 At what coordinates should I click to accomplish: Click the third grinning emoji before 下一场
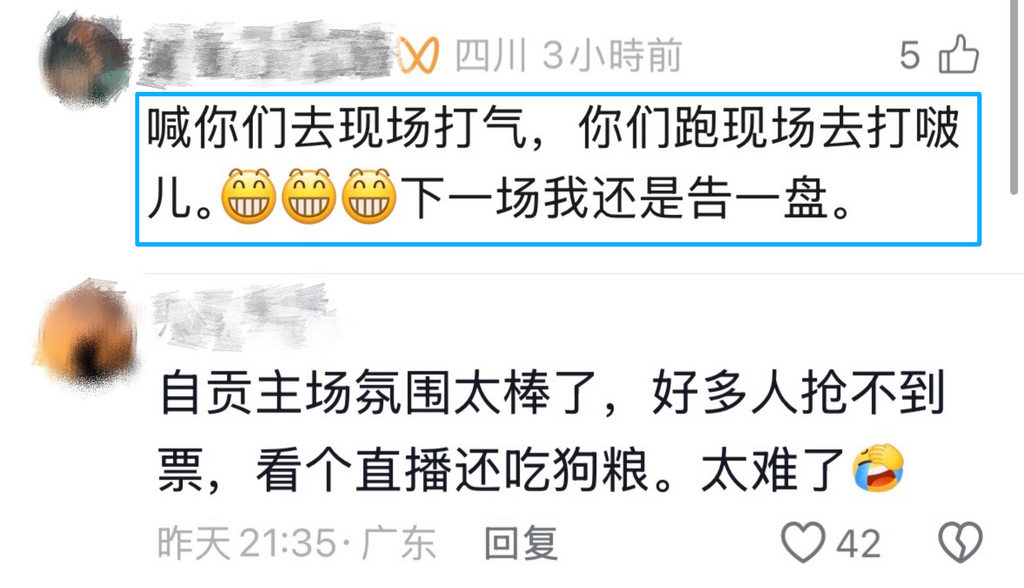tap(369, 196)
